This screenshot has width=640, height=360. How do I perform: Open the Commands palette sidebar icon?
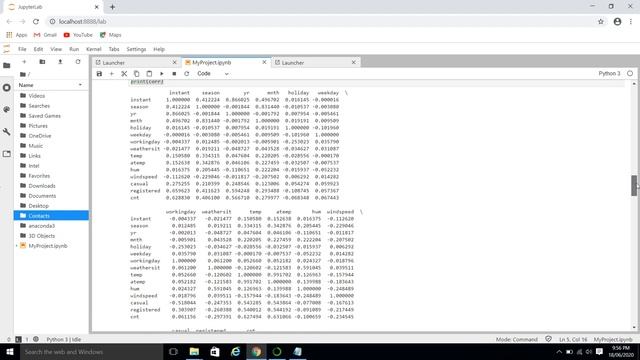click(x=7, y=109)
